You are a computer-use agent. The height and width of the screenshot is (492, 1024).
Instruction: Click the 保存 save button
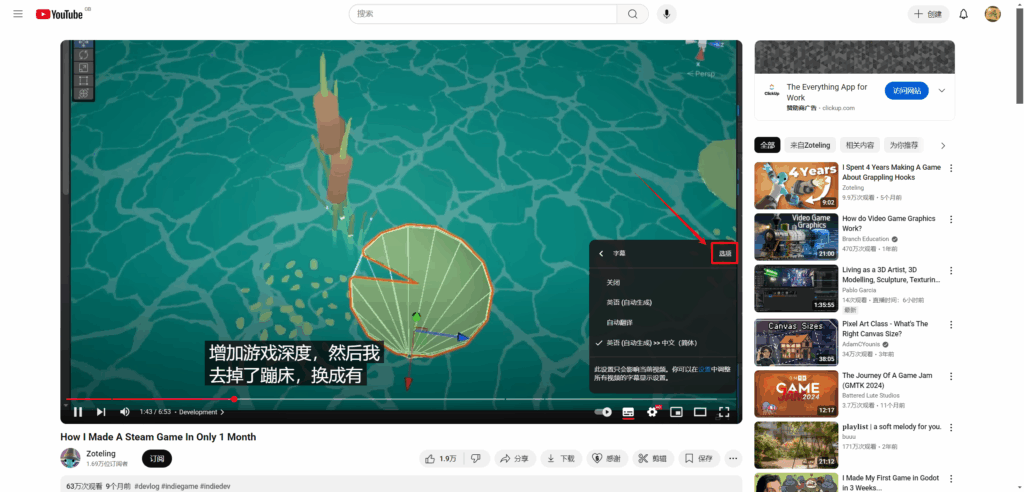click(699, 459)
